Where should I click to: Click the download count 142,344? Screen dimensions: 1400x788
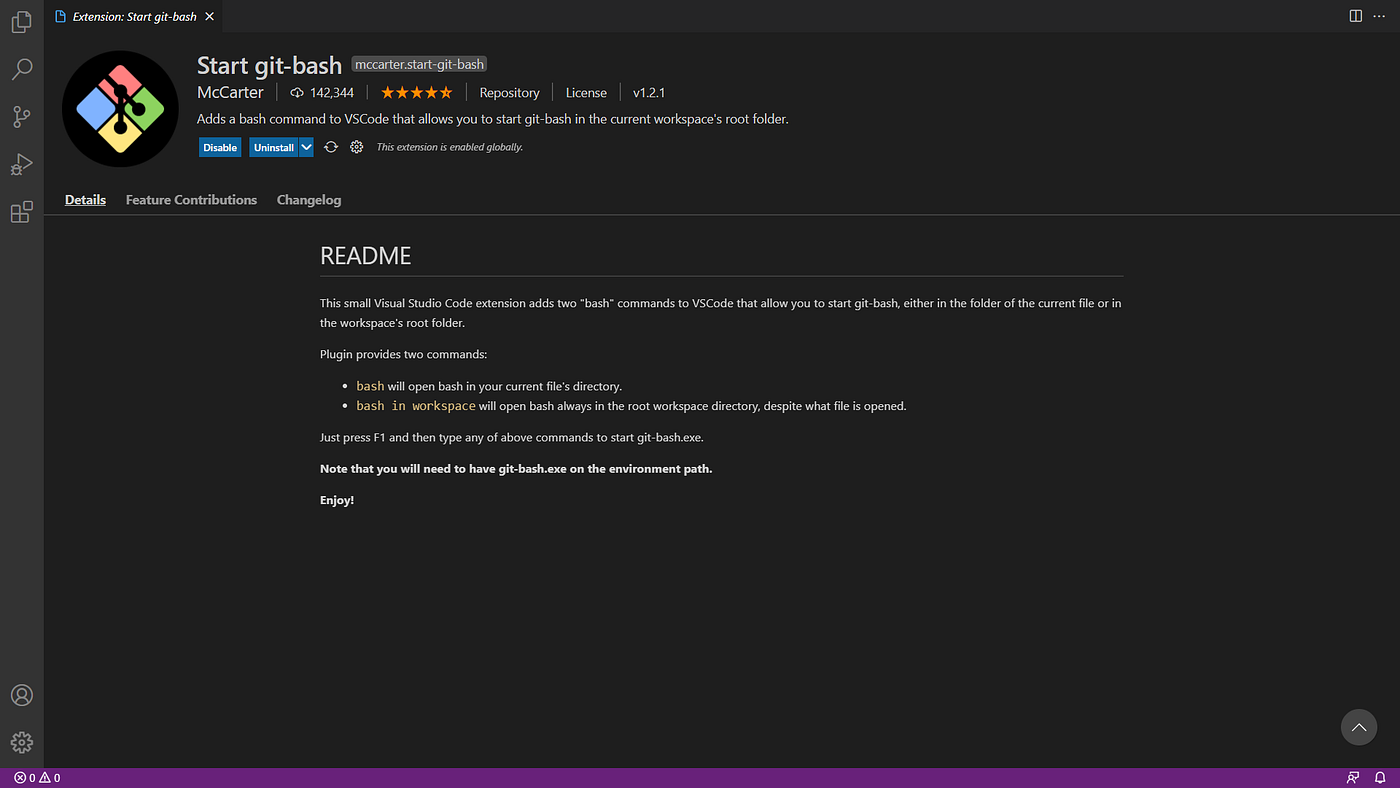(322, 92)
